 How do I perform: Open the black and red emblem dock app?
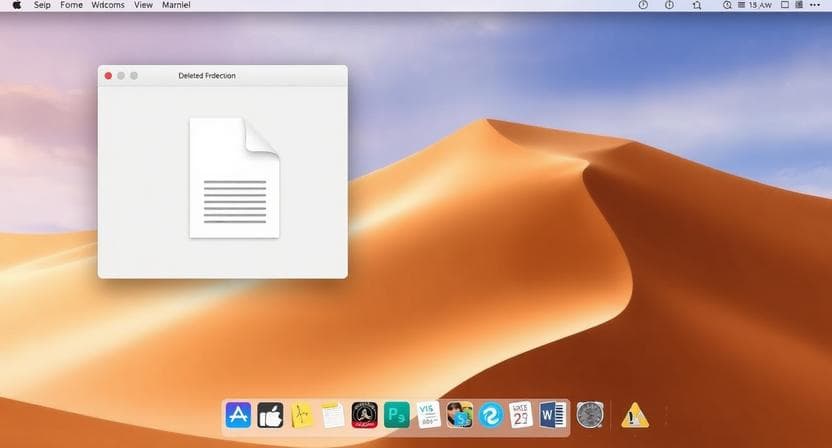point(365,415)
